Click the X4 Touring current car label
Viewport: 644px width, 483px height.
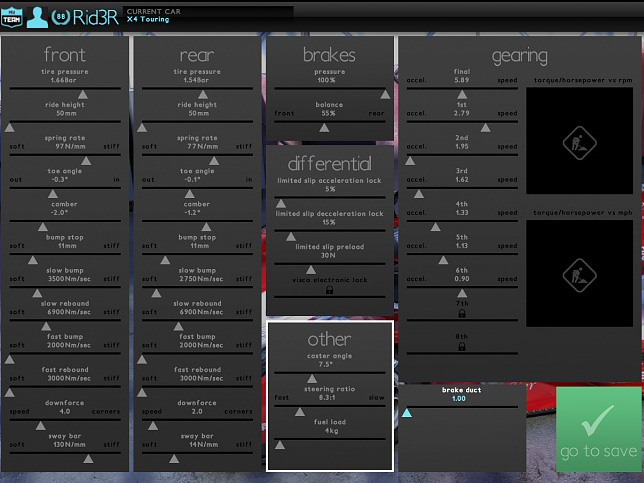pyautogui.click(x=148, y=19)
